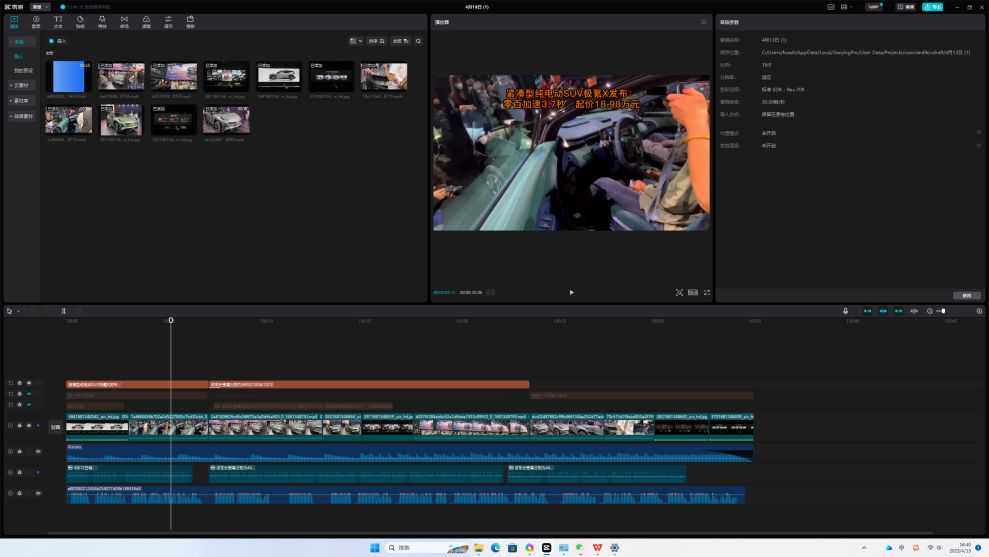The image size is (989, 557).
Task: Expand the menu dropdown beside the logo
Action: pos(41,6)
